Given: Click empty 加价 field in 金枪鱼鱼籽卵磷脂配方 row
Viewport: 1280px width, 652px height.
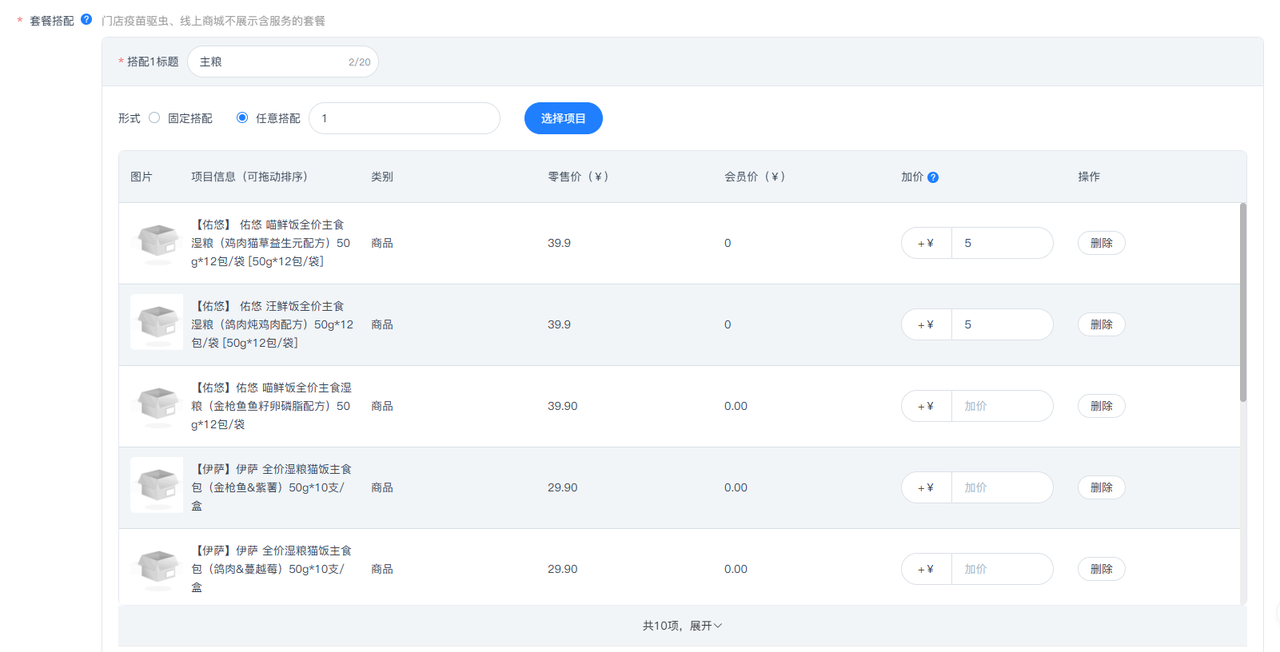Looking at the screenshot, I should [1002, 406].
